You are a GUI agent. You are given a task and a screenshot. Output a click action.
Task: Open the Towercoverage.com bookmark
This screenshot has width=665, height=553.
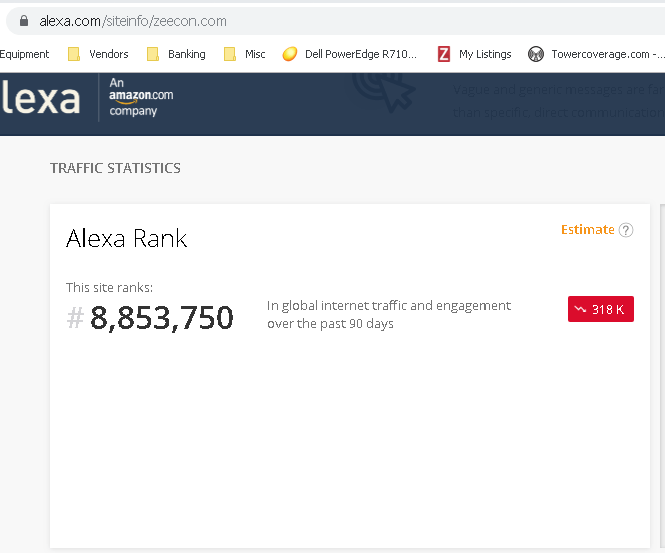click(x=596, y=54)
